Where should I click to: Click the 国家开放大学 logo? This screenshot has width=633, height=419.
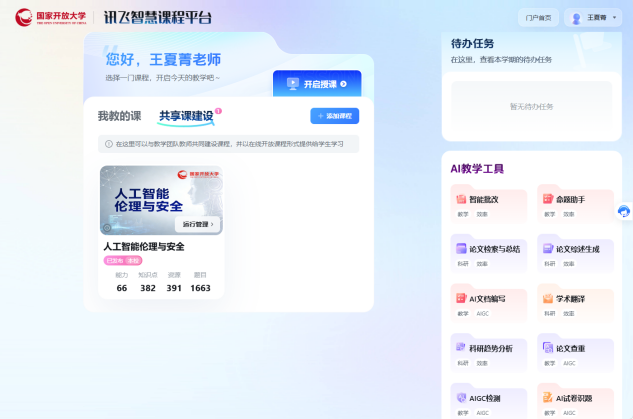tap(51, 17)
